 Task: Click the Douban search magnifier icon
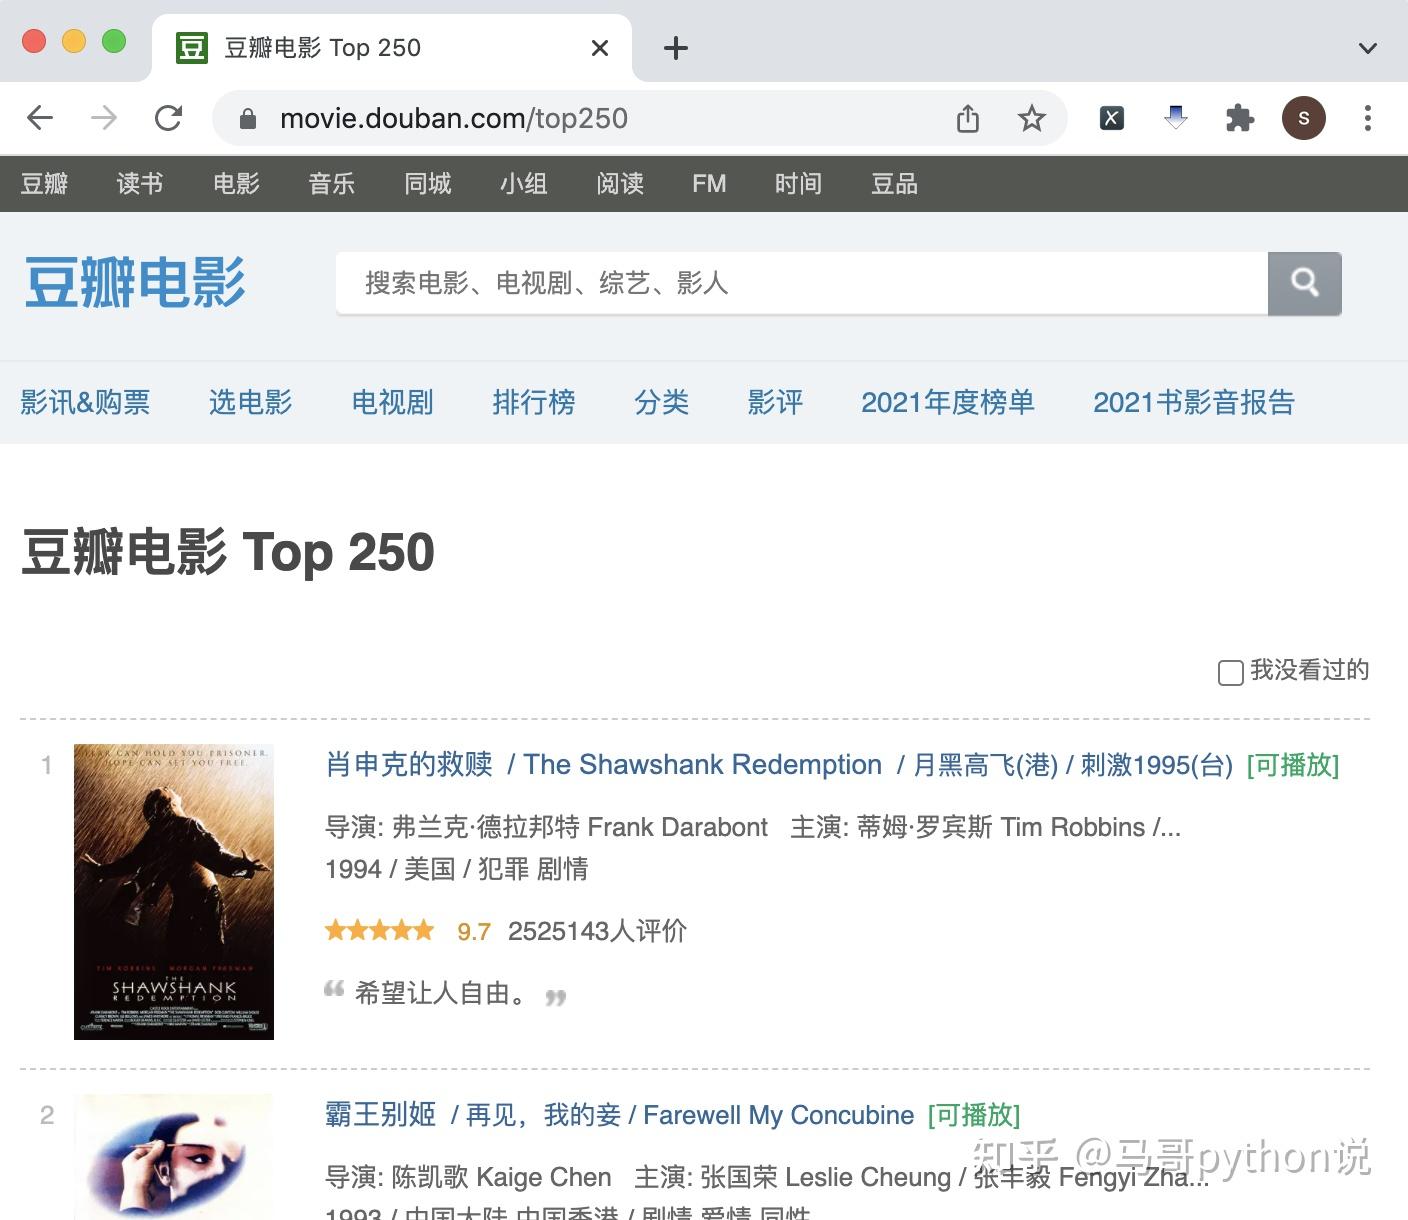point(1305,284)
